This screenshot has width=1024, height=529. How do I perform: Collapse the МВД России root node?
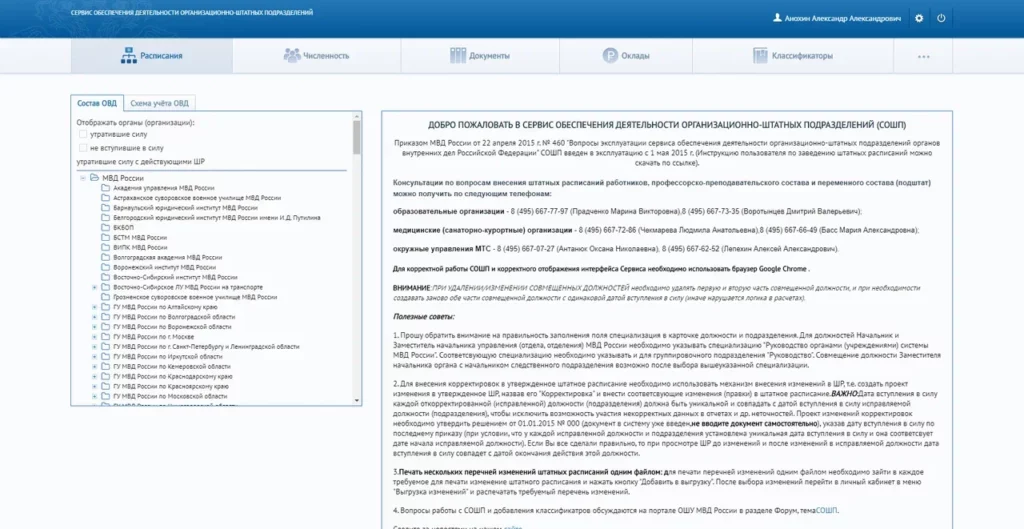click(x=83, y=178)
